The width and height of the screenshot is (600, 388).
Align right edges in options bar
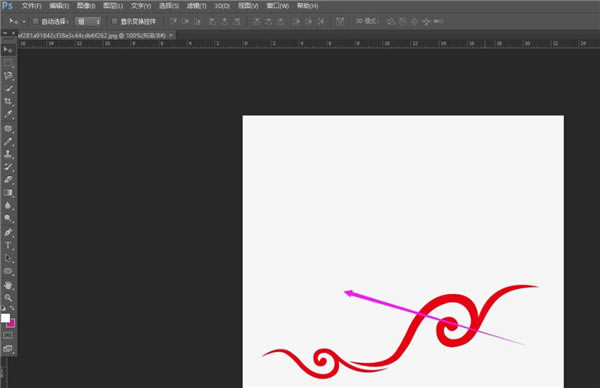pyautogui.click(x=237, y=21)
